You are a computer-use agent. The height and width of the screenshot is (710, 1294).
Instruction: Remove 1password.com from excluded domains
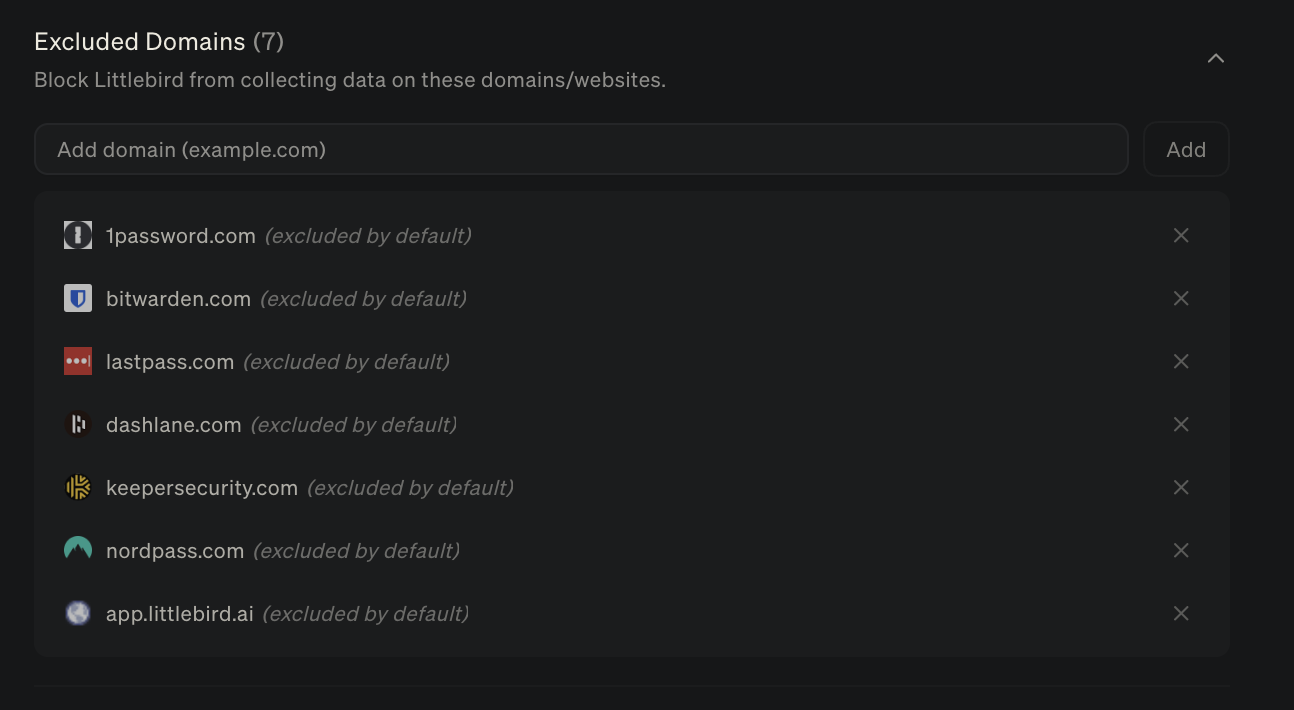[x=1181, y=236]
